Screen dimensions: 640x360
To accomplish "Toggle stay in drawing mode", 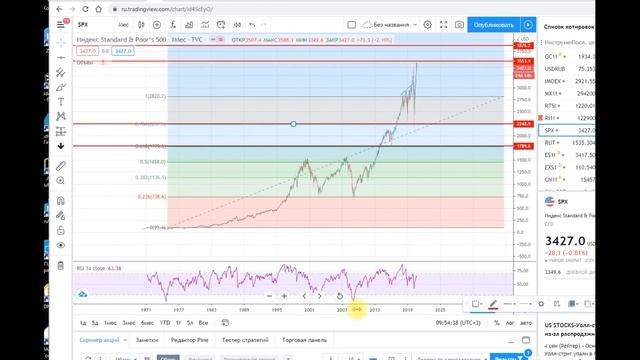I will (61, 215).
